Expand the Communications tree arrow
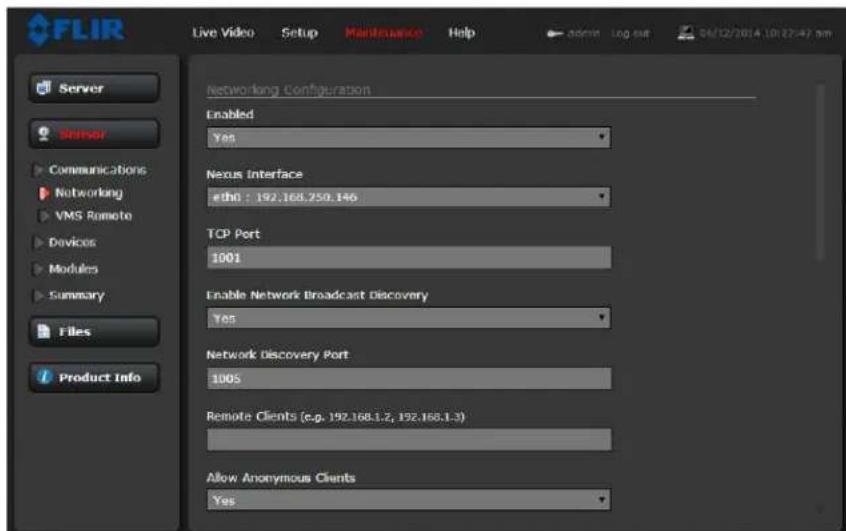The image size is (846, 531). (x=38, y=170)
